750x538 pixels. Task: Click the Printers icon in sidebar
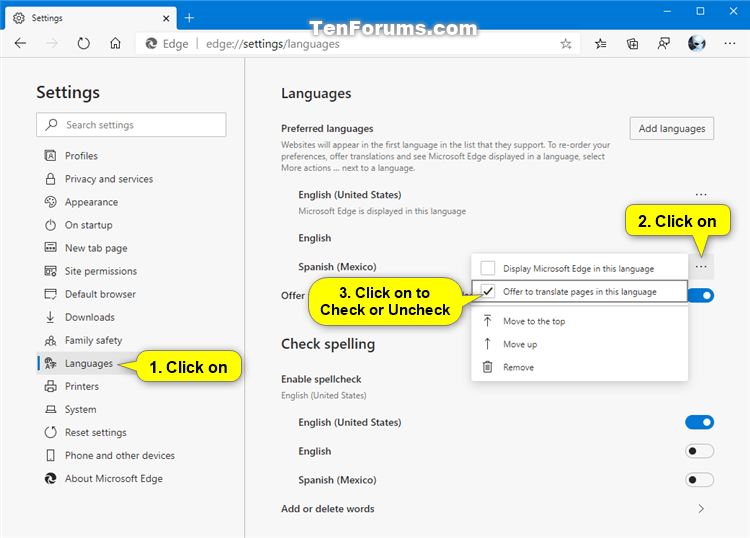point(50,386)
